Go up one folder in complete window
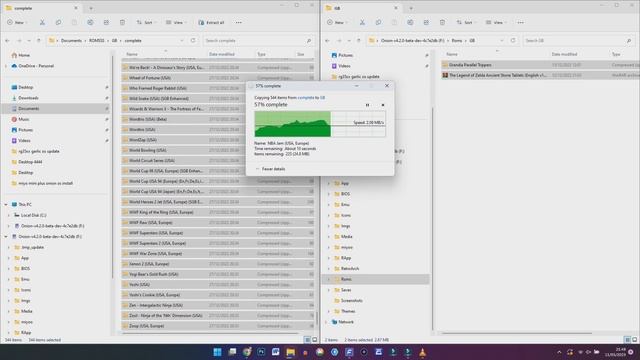The image size is (640, 360). click(x=39, y=40)
